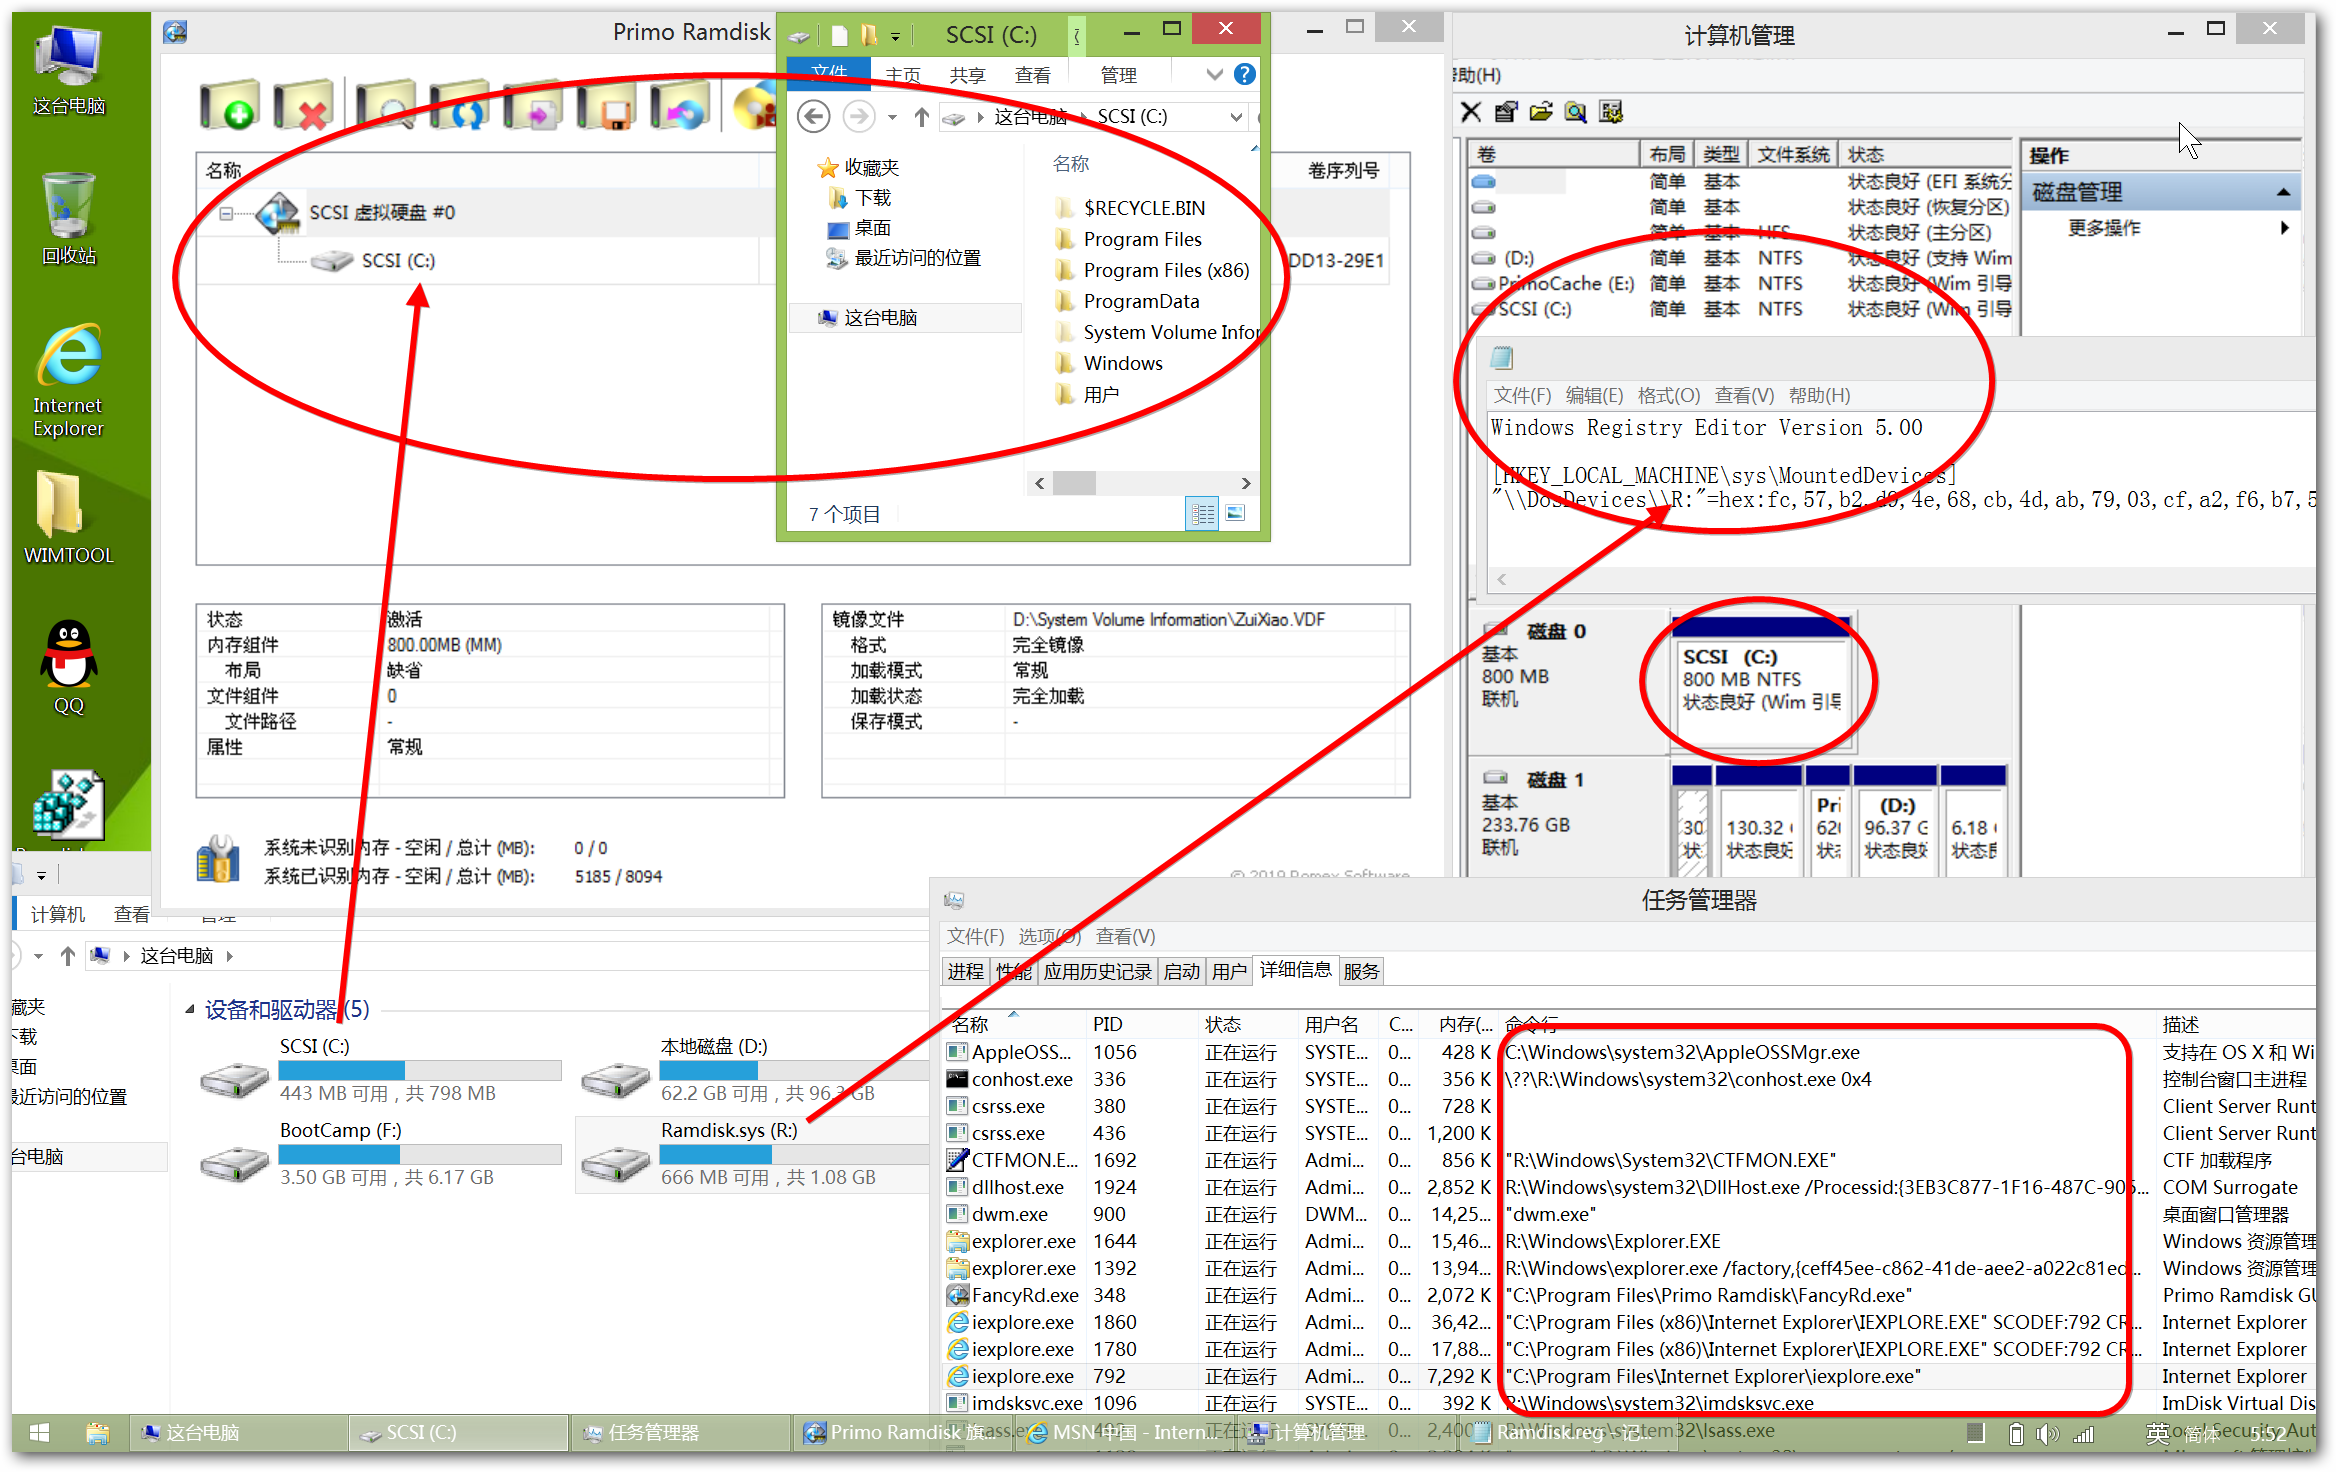Click the delete ramdisk (red X) icon
The width and height of the screenshot is (2336, 1472).
point(303,106)
